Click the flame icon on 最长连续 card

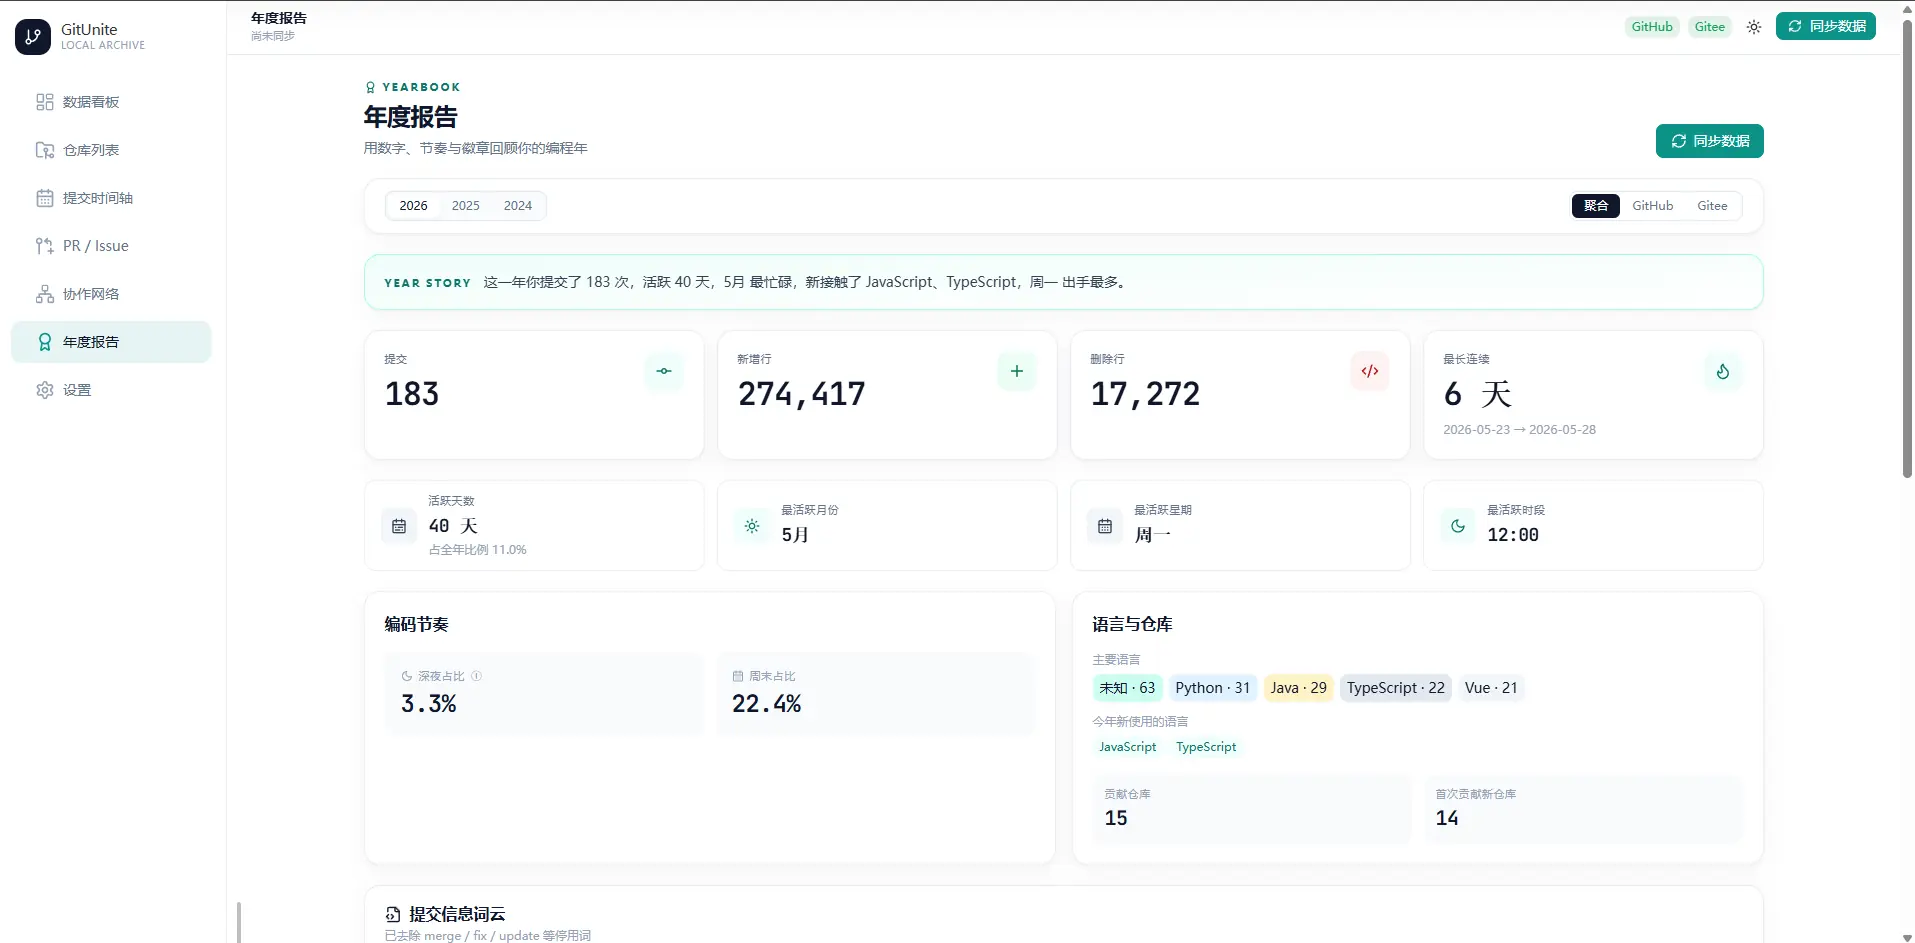(1723, 371)
